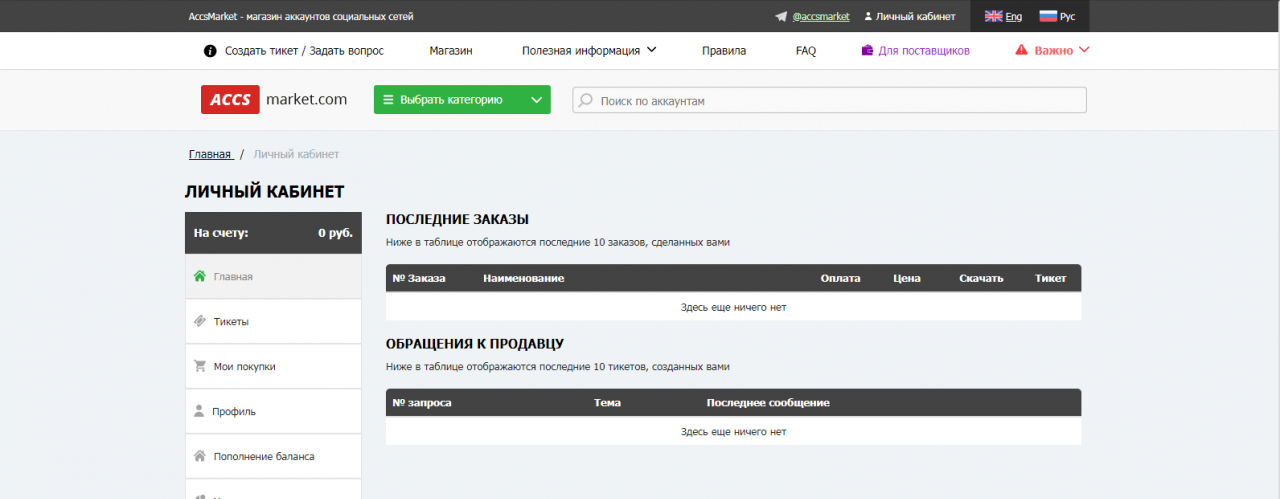Open the Магазин menu item

click(451, 51)
